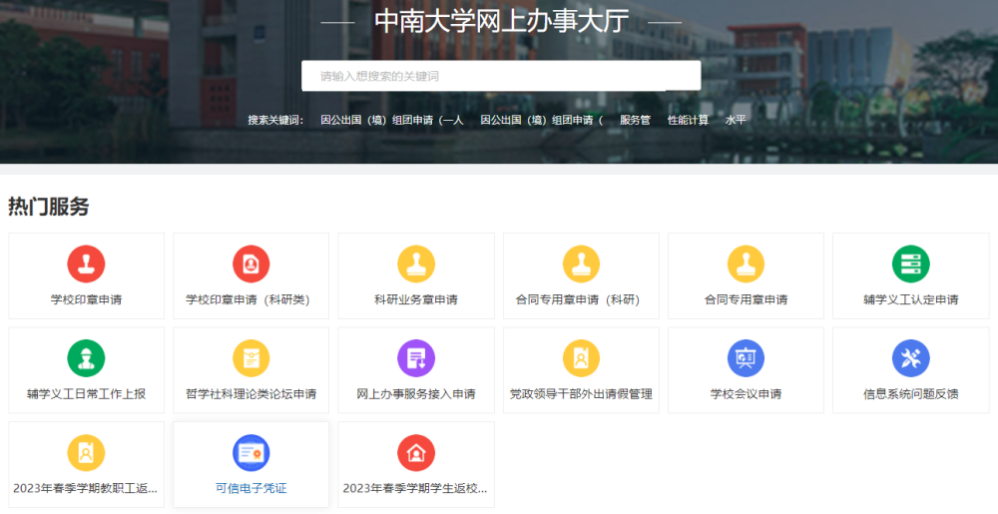
Task: Open the green worker icon for 辅学义工日常工作上报
Action: tap(86, 358)
